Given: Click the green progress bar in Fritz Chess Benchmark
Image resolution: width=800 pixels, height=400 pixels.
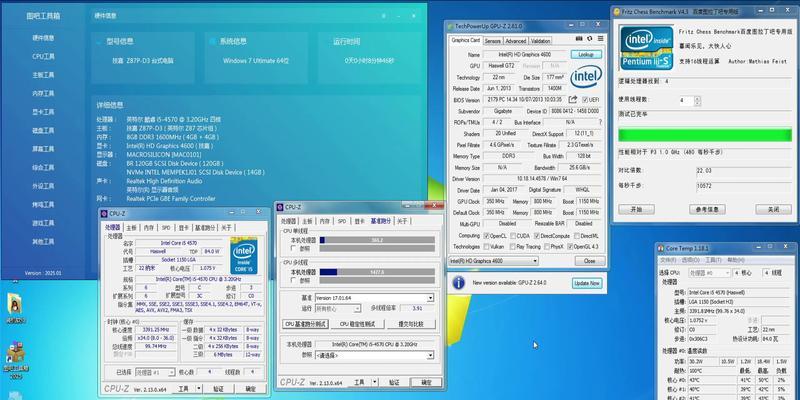Looking at the screenshot, I should (x=705, y=135).
